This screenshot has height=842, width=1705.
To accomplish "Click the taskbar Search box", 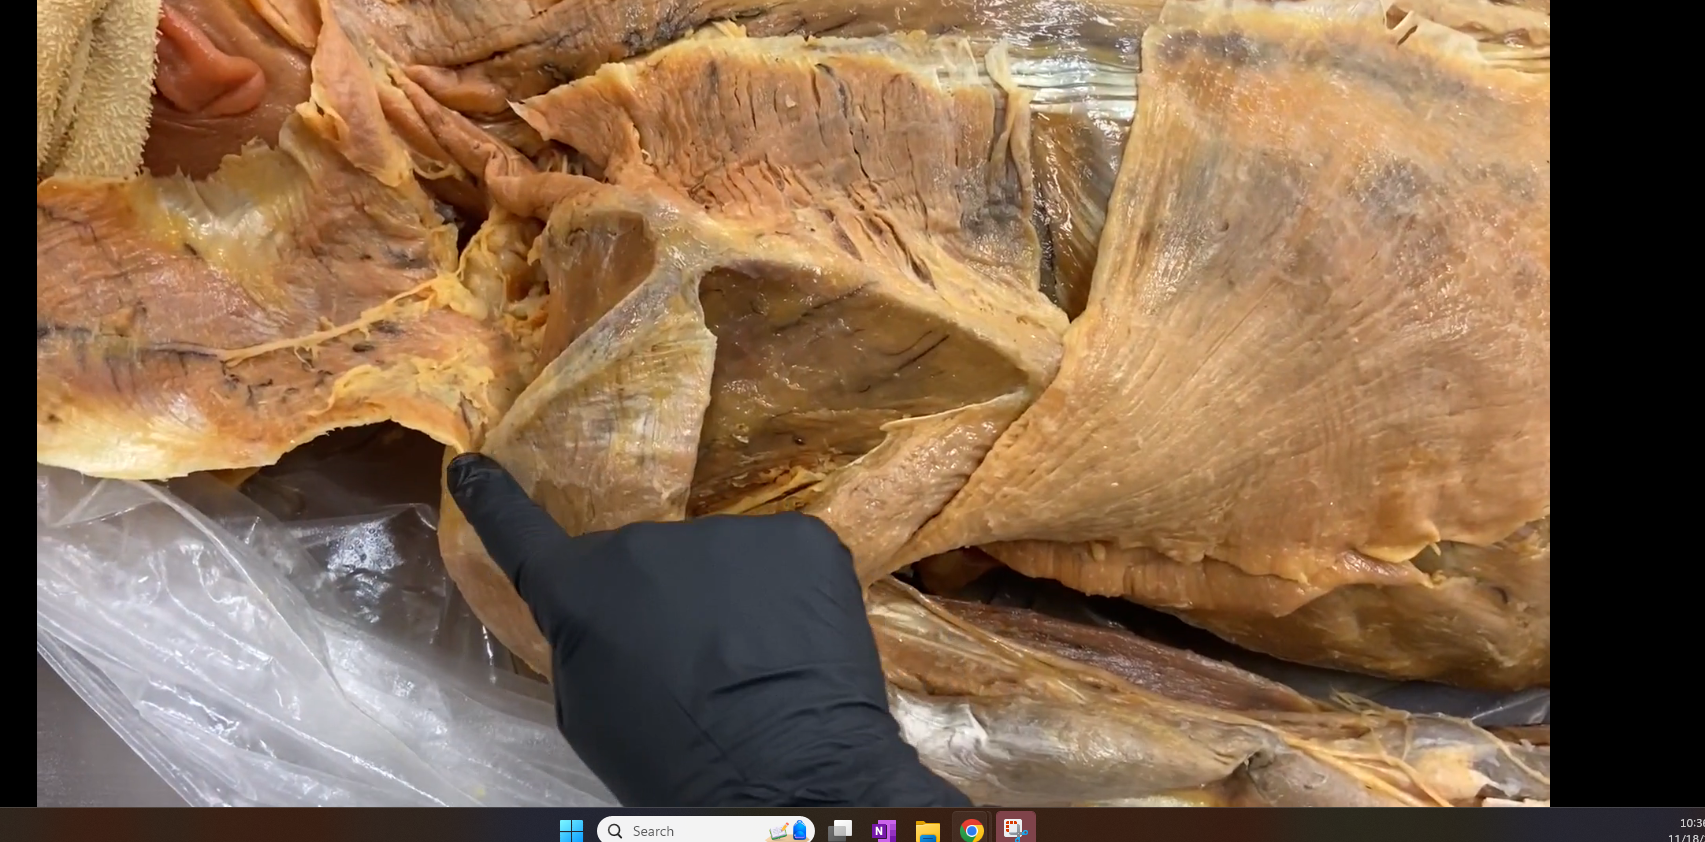I will click(706, 830).
